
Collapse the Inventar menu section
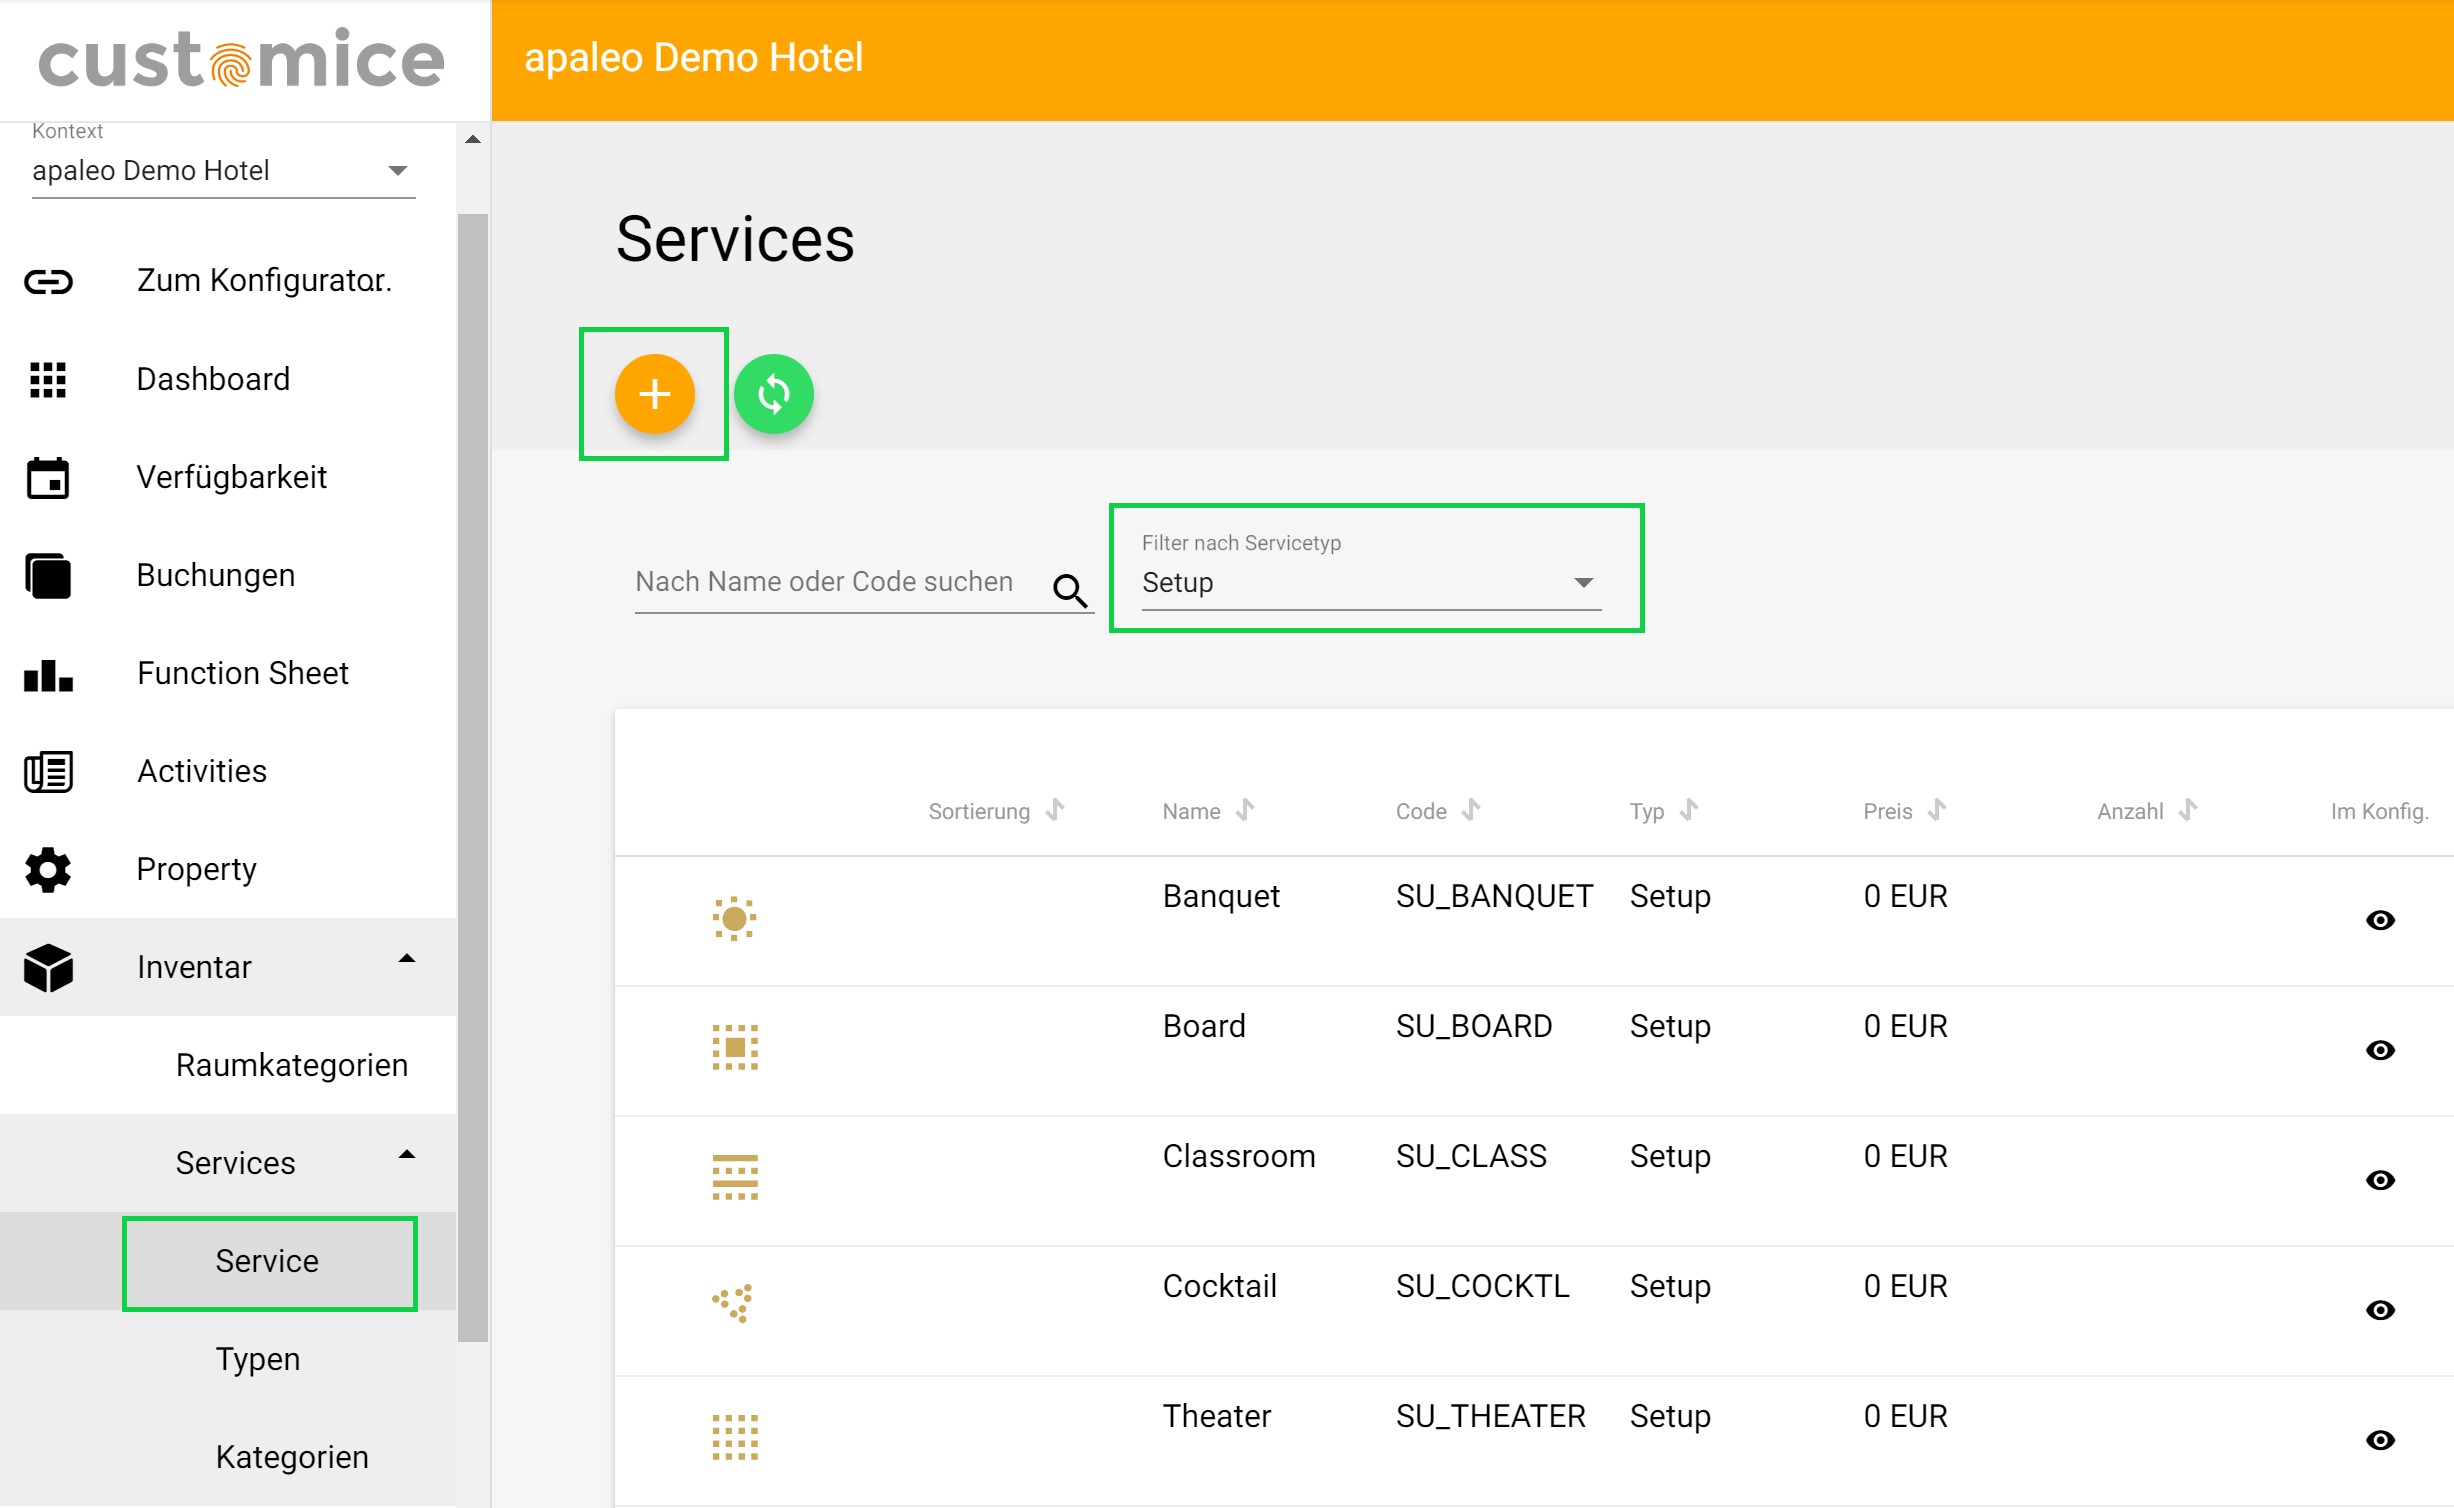point(406,959)
